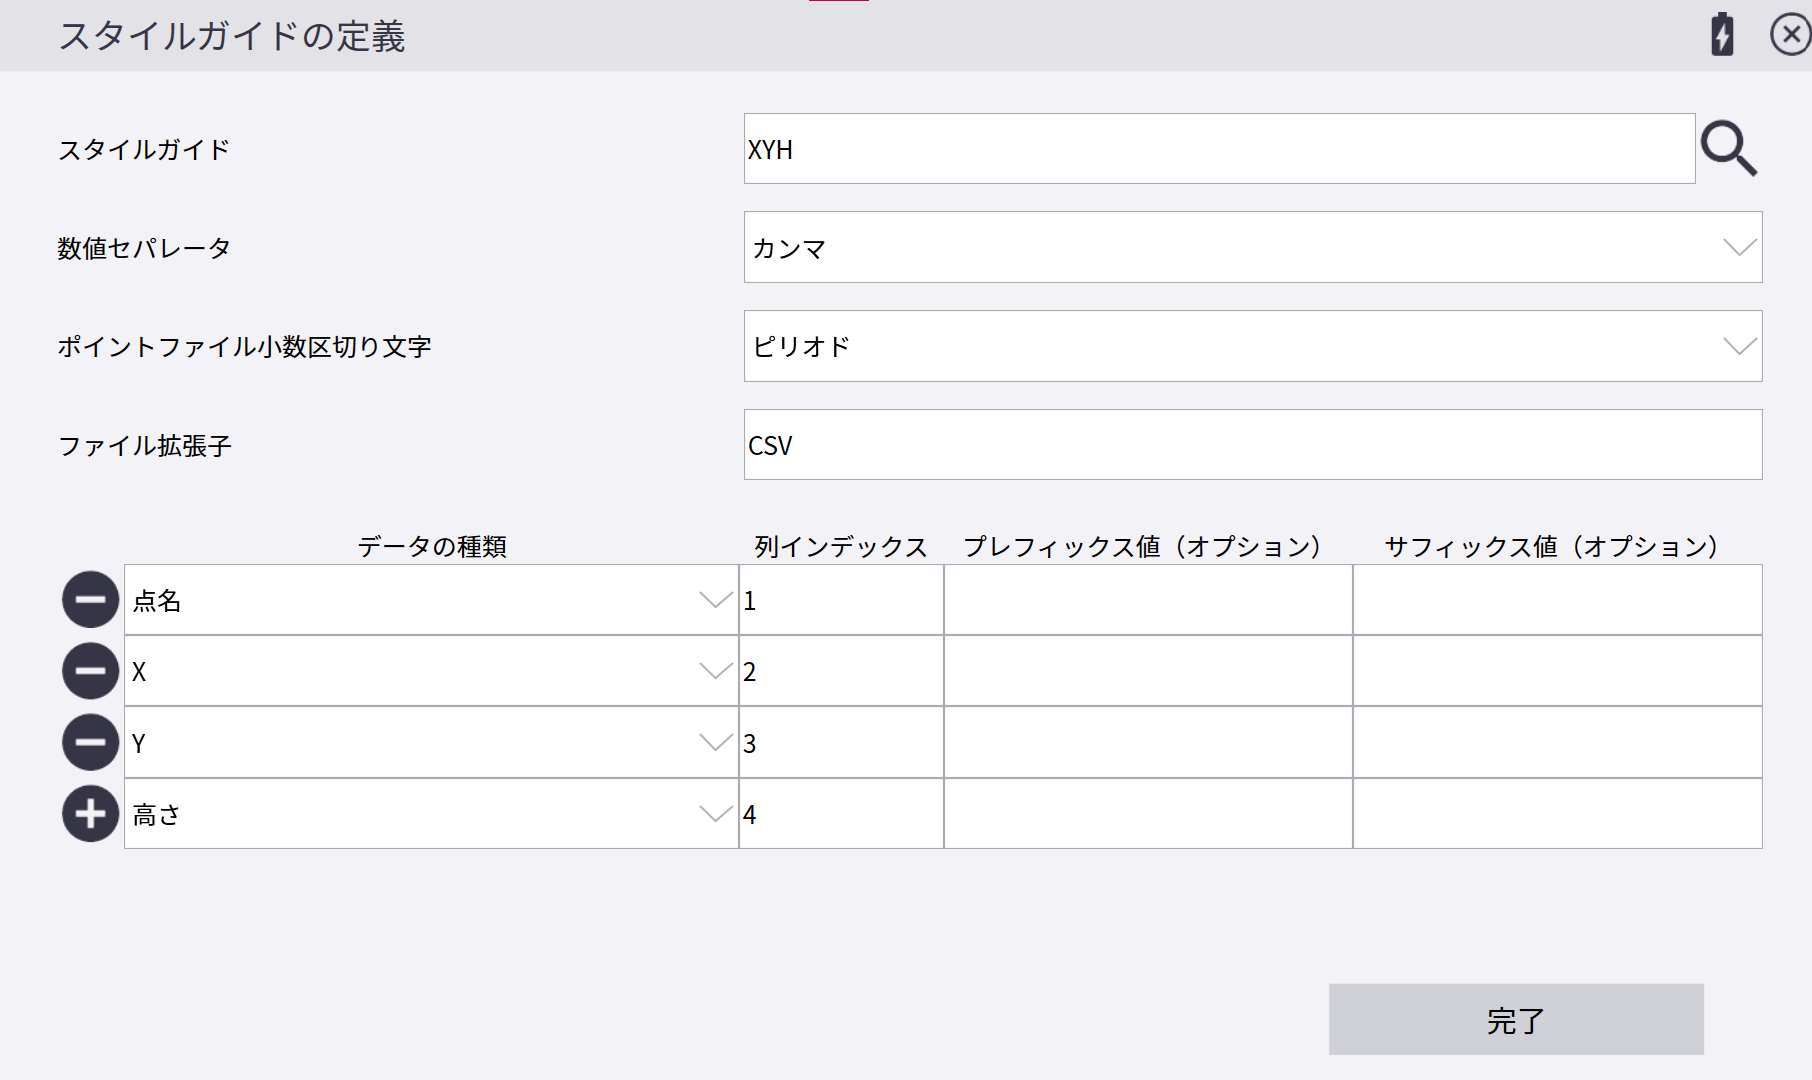Click the suffix value field for 高さ row
The image size is (1812, 1080).
(x=1557, y=814)
